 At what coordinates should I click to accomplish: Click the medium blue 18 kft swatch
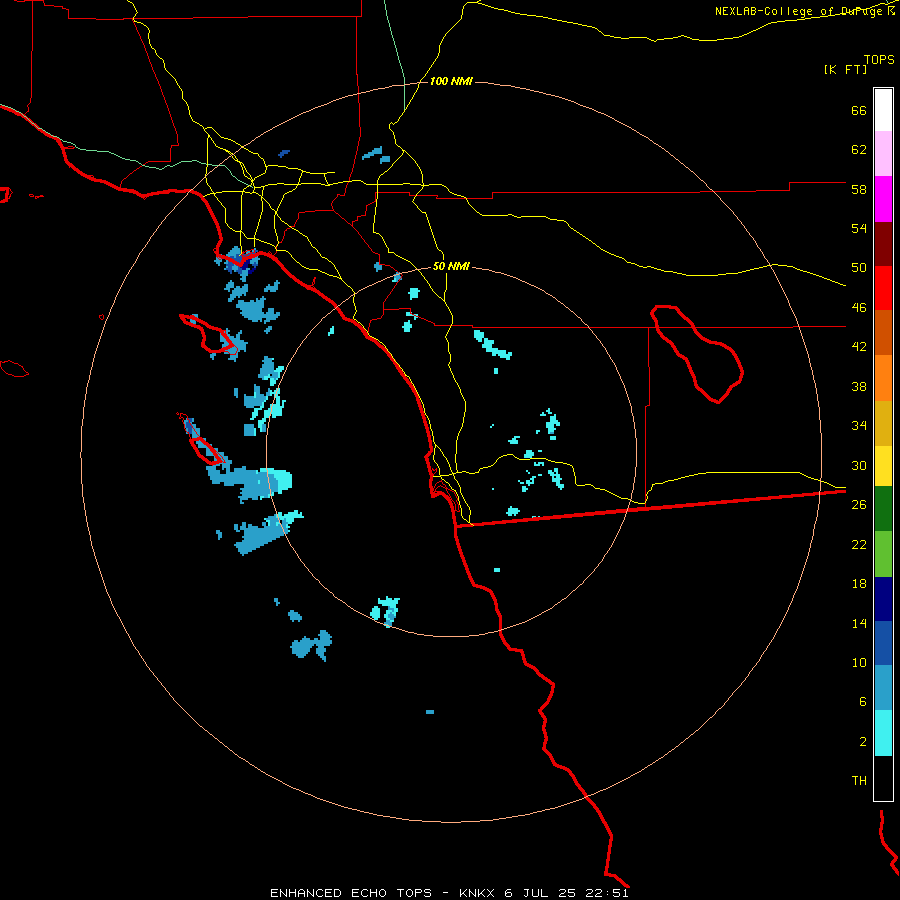(883, 643)
